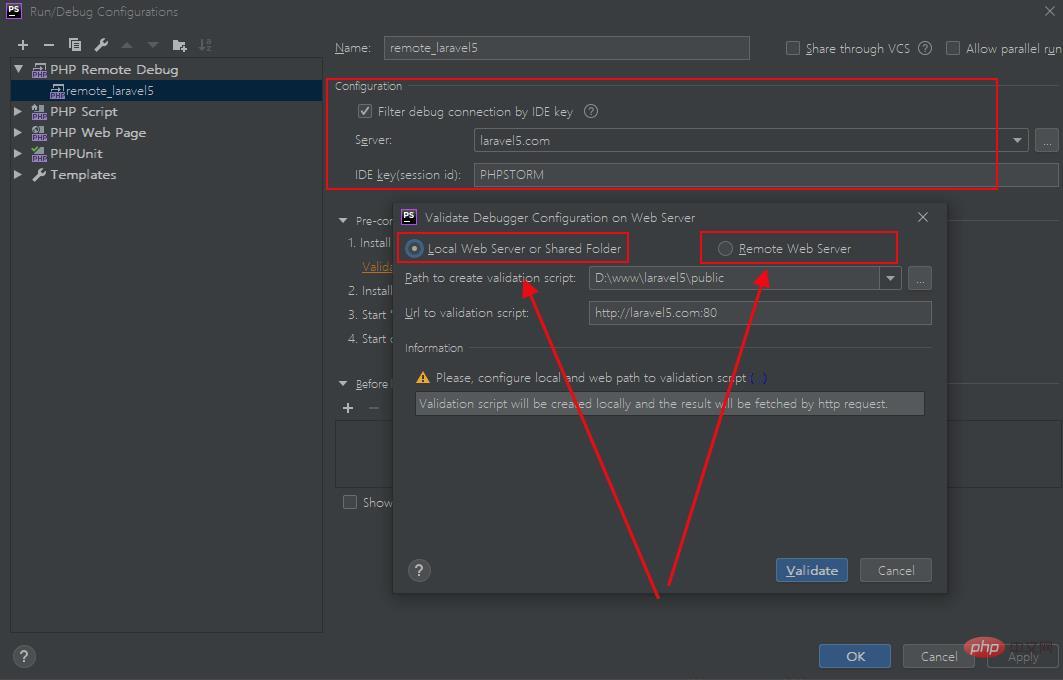Edit Name field containing remote_laravel5
This screenshot has height=680, width=1063.
567,48
